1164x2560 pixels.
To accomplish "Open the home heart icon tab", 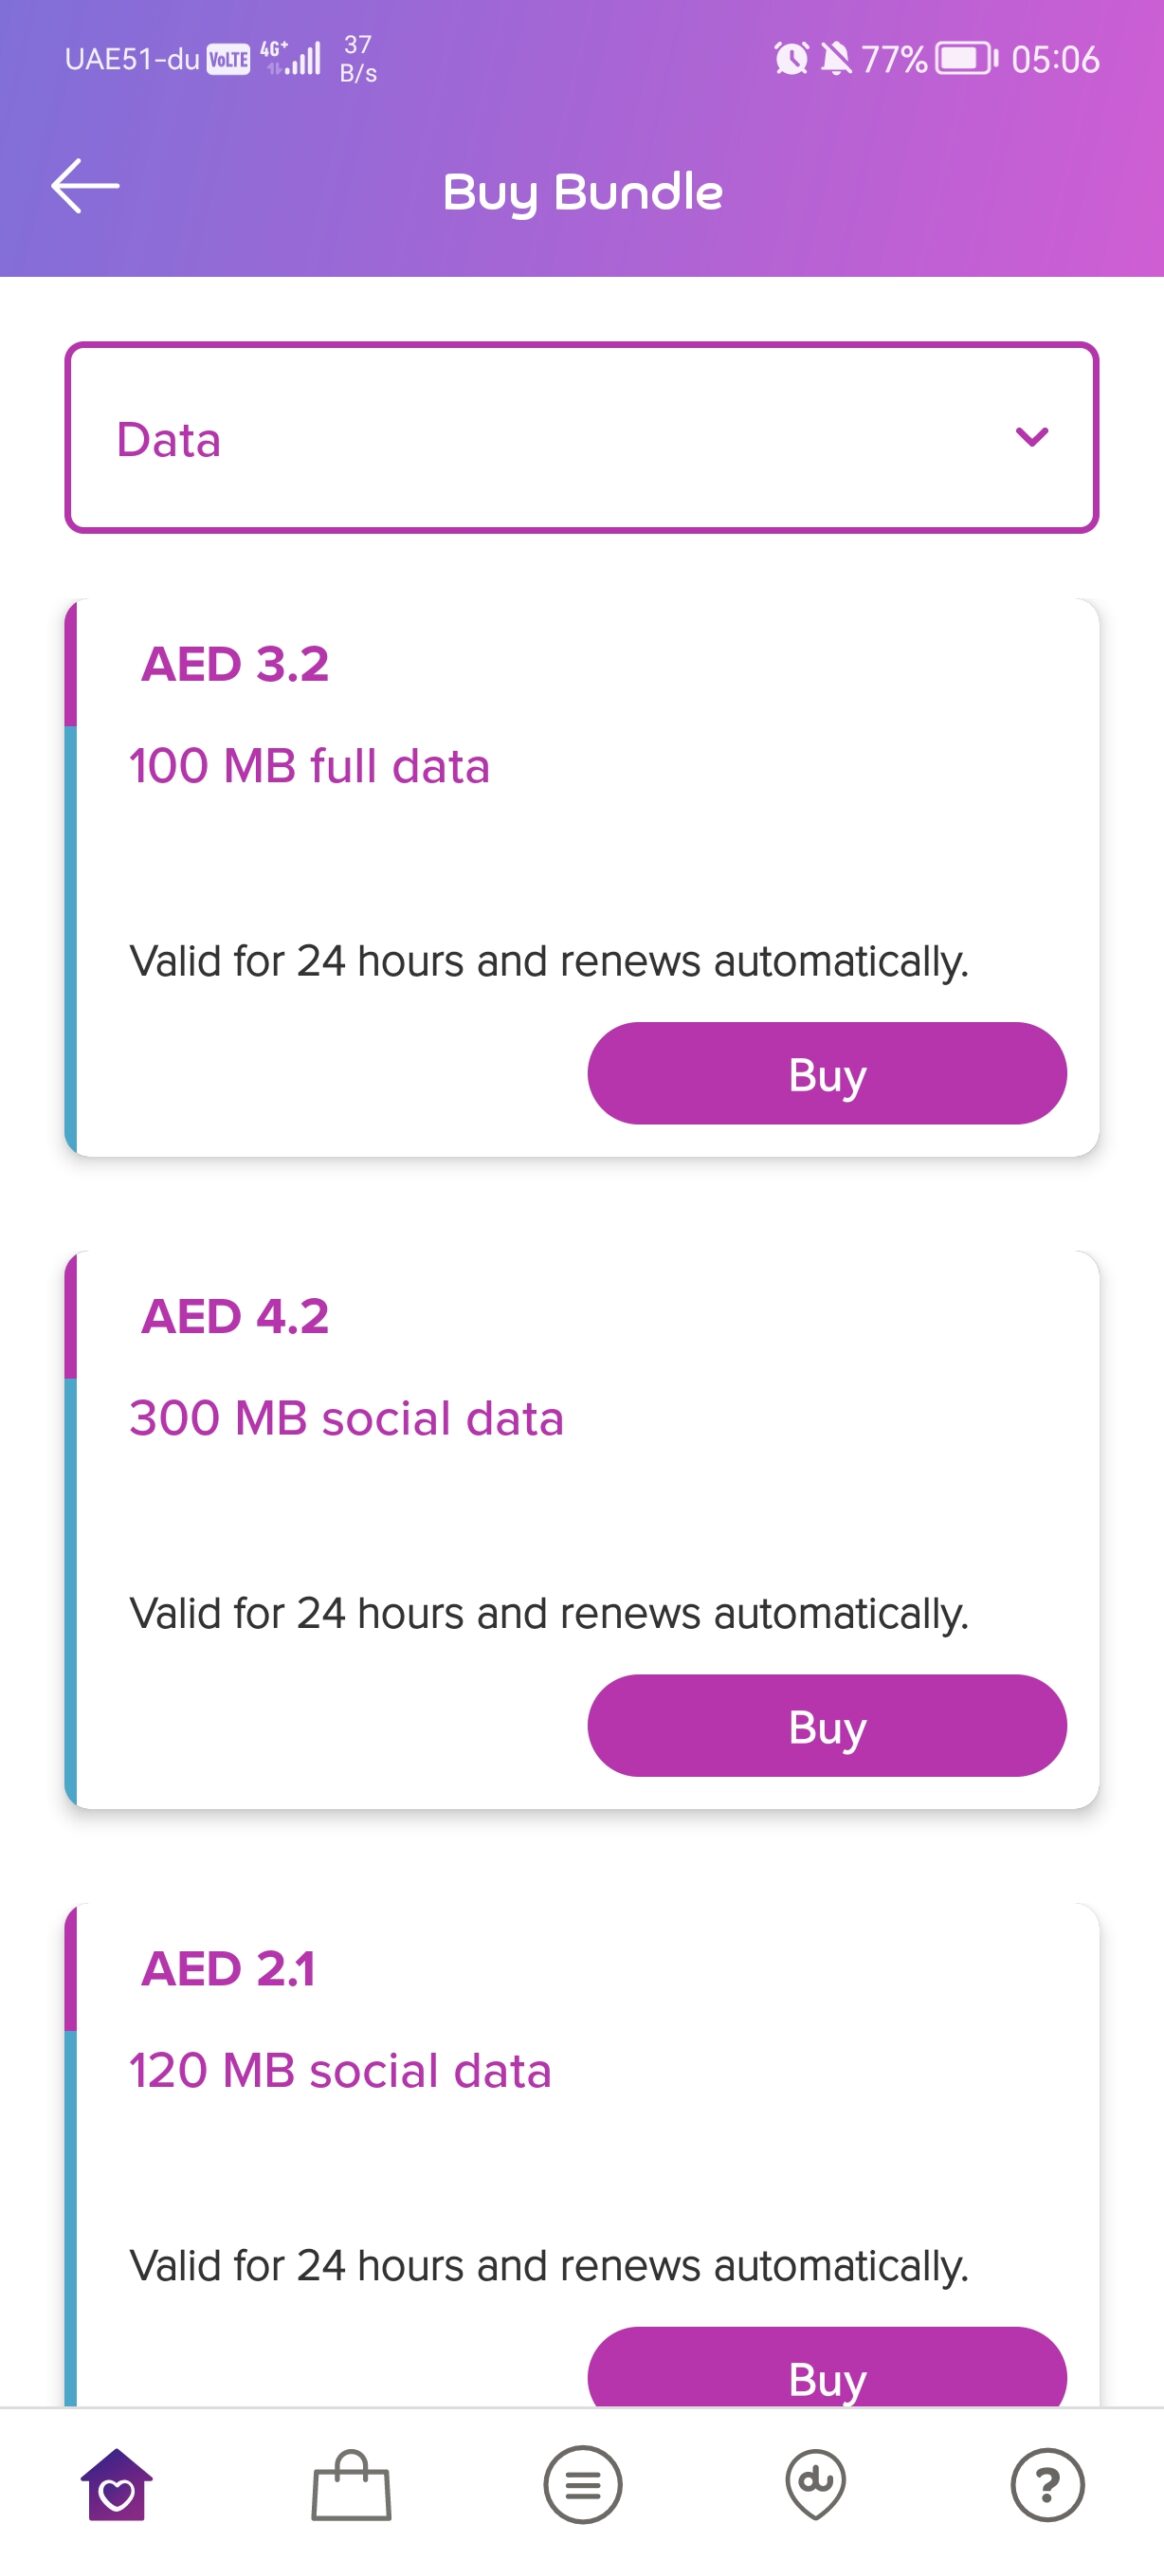I will 117,2484.
